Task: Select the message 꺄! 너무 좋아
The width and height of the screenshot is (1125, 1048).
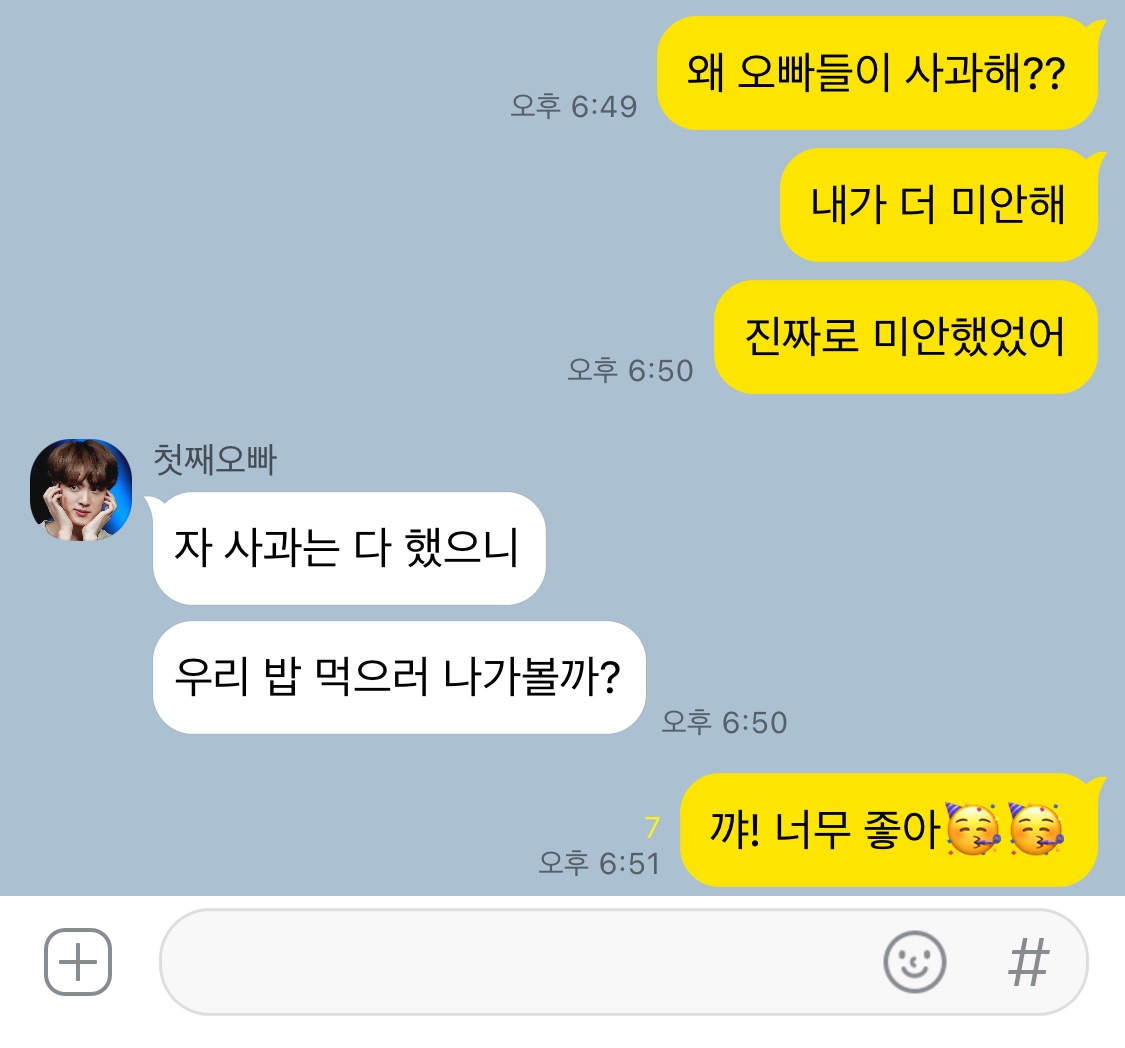Action: pyautogui.click(x=889, y=830)
